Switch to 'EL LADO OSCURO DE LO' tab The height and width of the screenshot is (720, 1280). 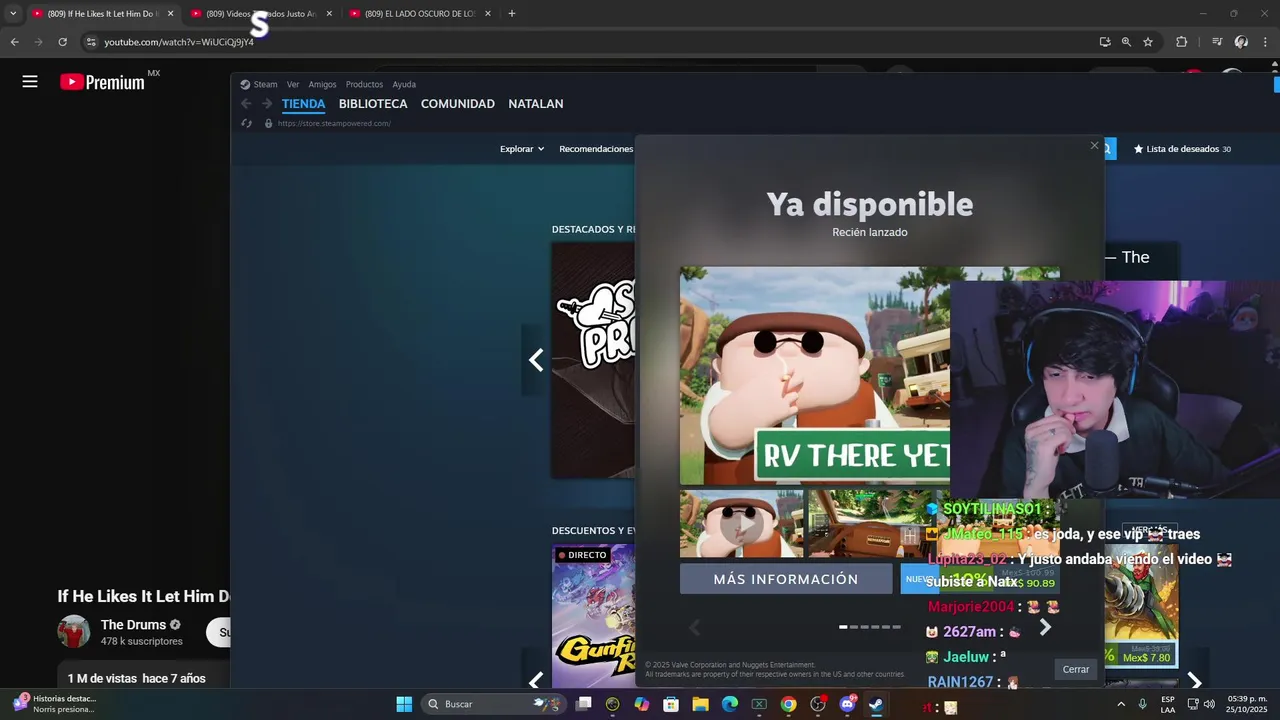point(419,14)
